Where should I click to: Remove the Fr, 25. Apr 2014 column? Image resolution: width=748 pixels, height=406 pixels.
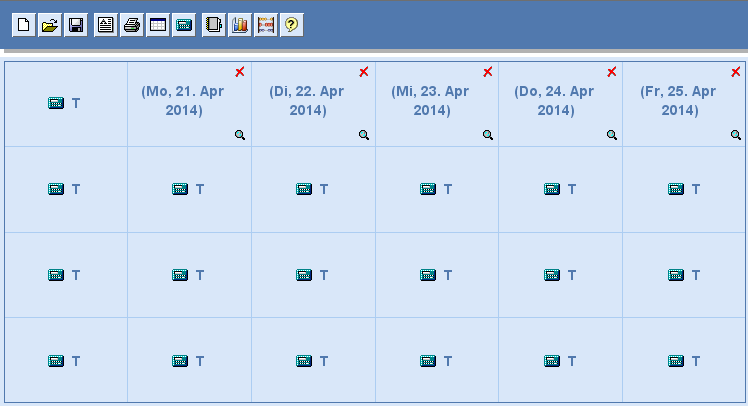pyautogui.click(x=736, y=72)
